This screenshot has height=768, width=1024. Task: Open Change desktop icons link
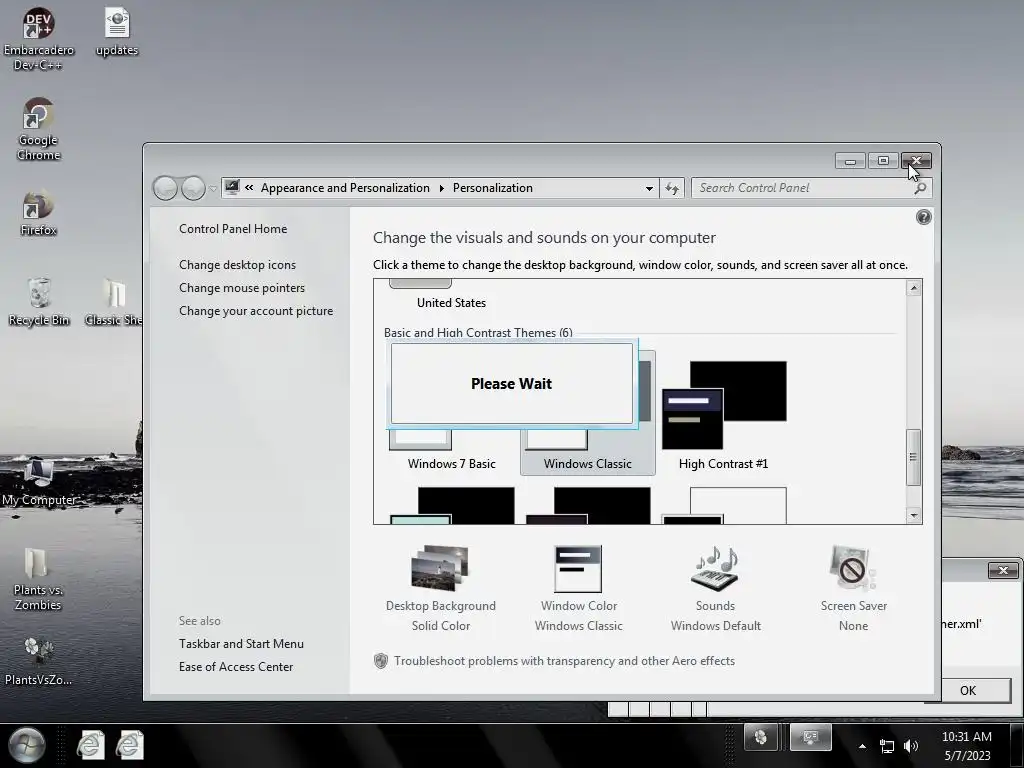tap(237, 264)
